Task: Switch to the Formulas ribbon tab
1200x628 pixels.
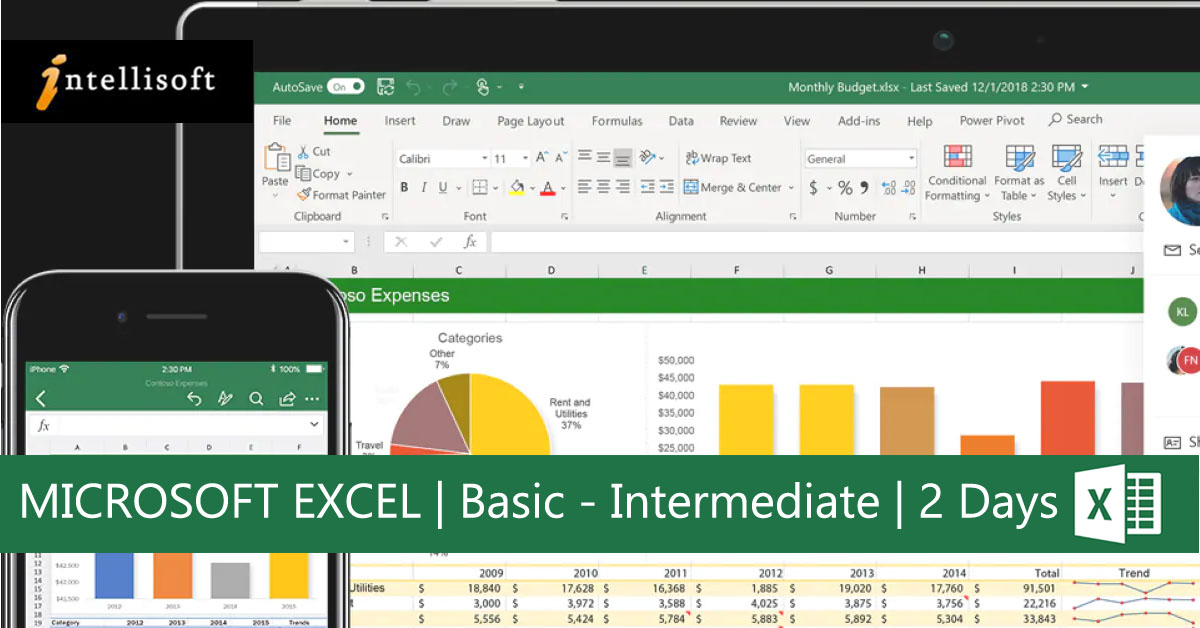Action: point(617,121)
